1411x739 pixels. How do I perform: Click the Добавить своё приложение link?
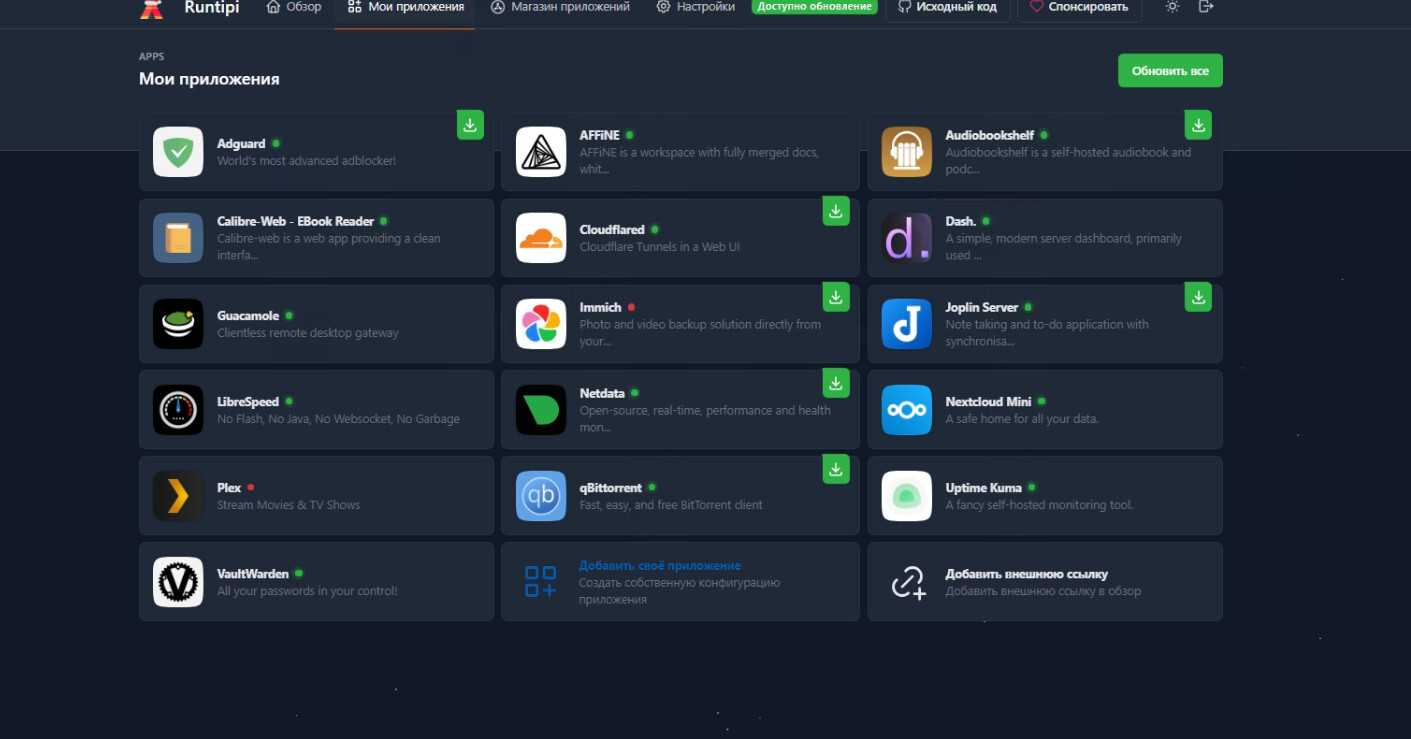659,566
